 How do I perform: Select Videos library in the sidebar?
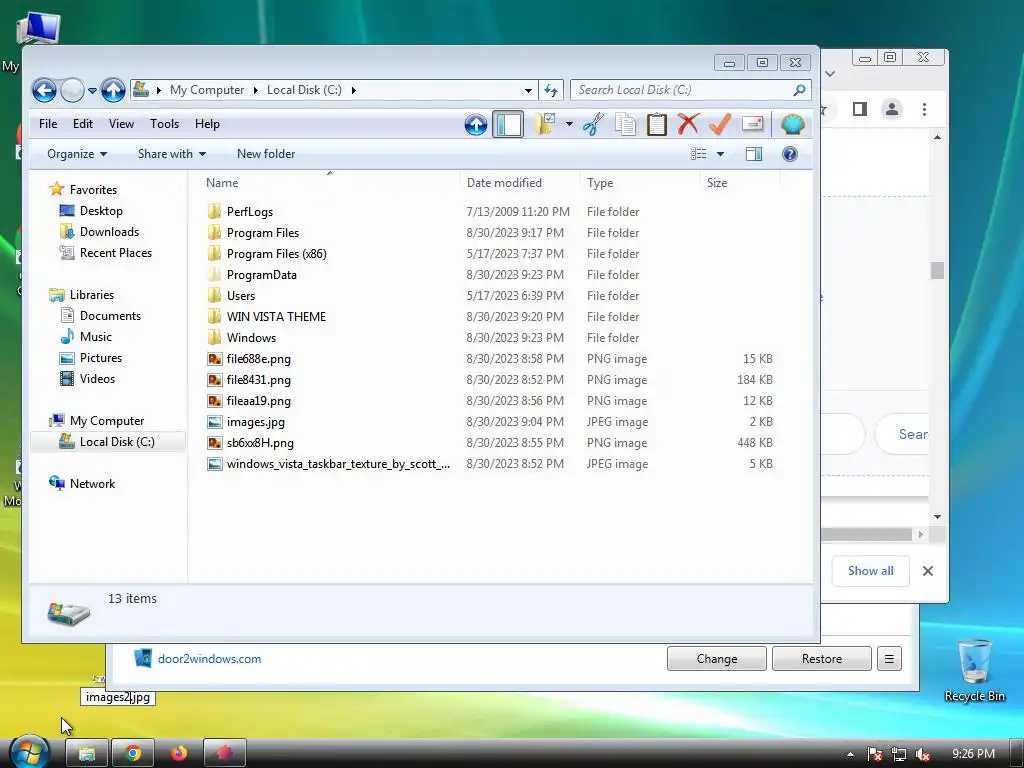pyautogui.click(x=88, y=379)
